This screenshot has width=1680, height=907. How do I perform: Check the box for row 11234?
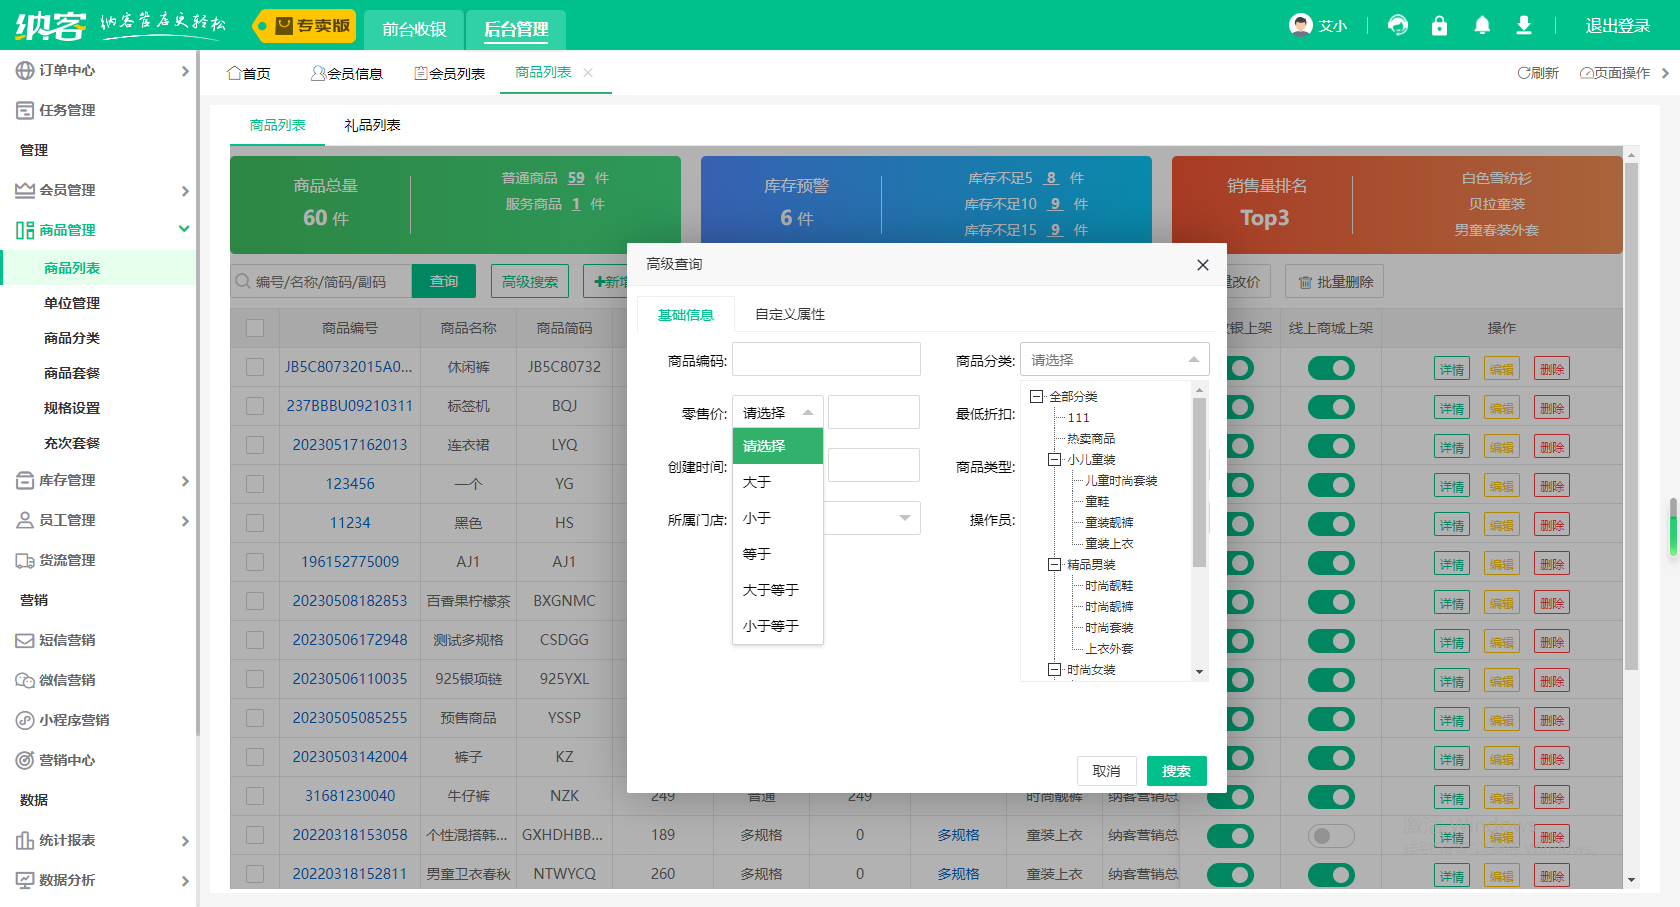tap(255, 523)
